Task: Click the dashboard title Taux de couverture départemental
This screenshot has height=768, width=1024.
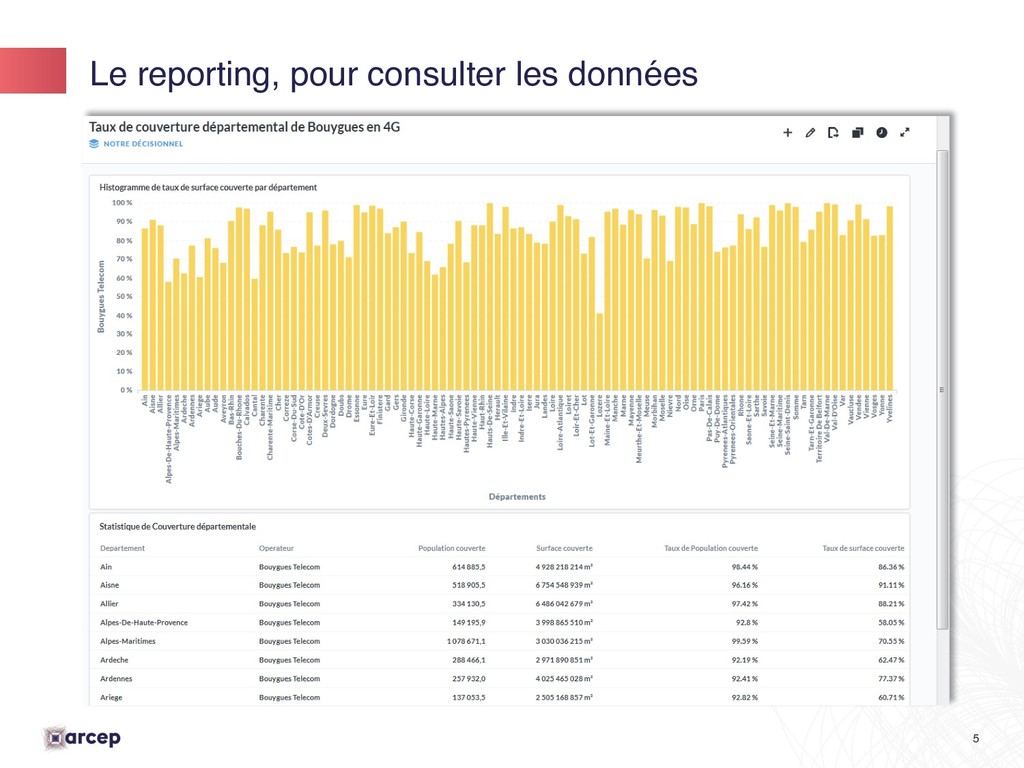Action: (244, 127)
